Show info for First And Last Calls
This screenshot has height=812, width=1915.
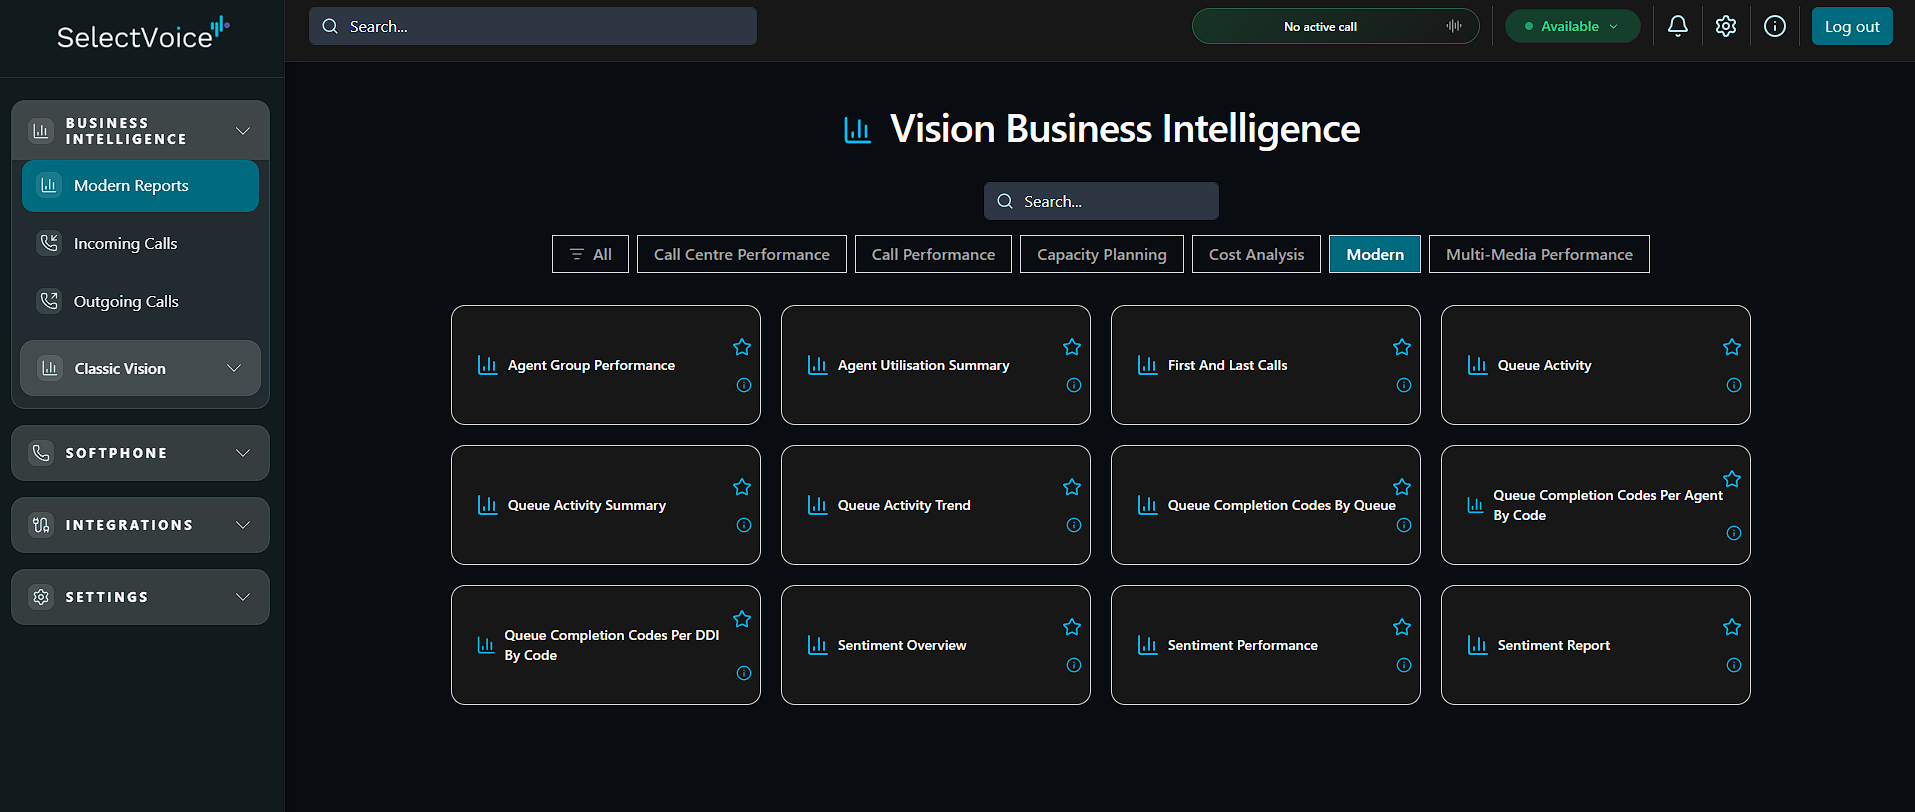[1404, 385]
